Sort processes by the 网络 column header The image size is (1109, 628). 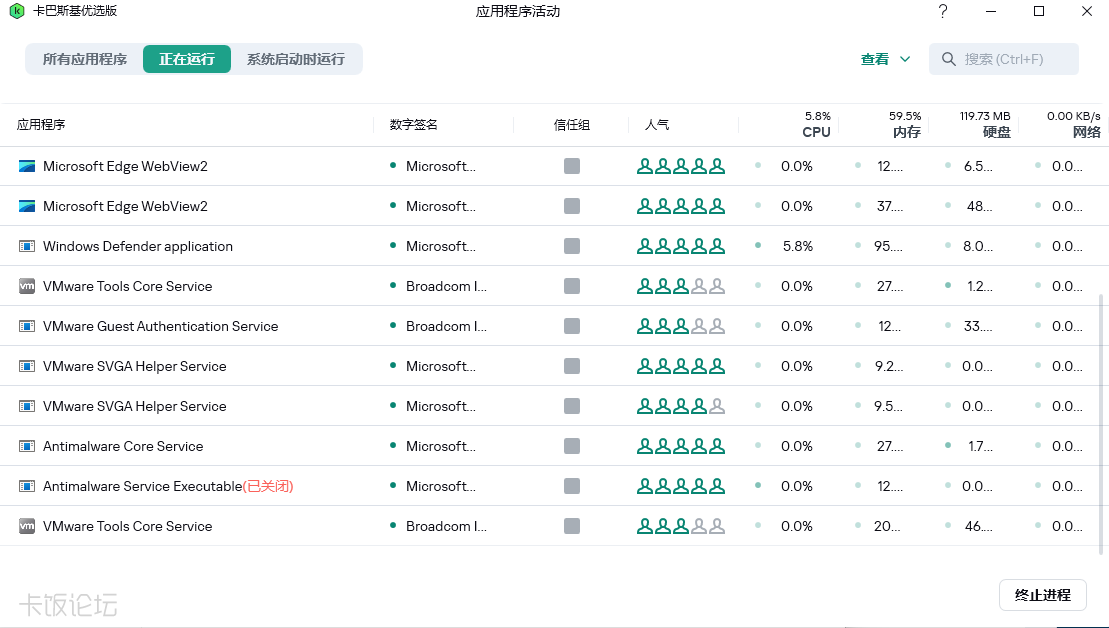[1086, 132]
